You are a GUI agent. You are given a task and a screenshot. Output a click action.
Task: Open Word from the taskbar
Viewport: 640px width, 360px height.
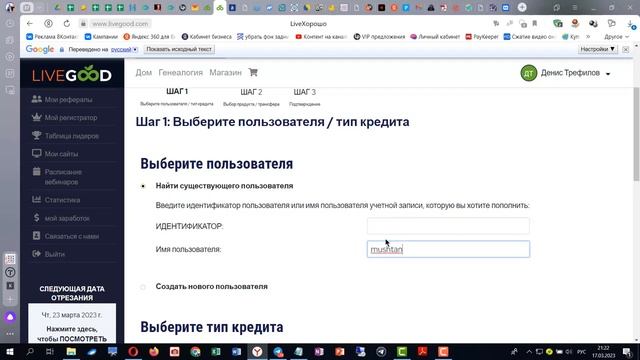(236, 351)
